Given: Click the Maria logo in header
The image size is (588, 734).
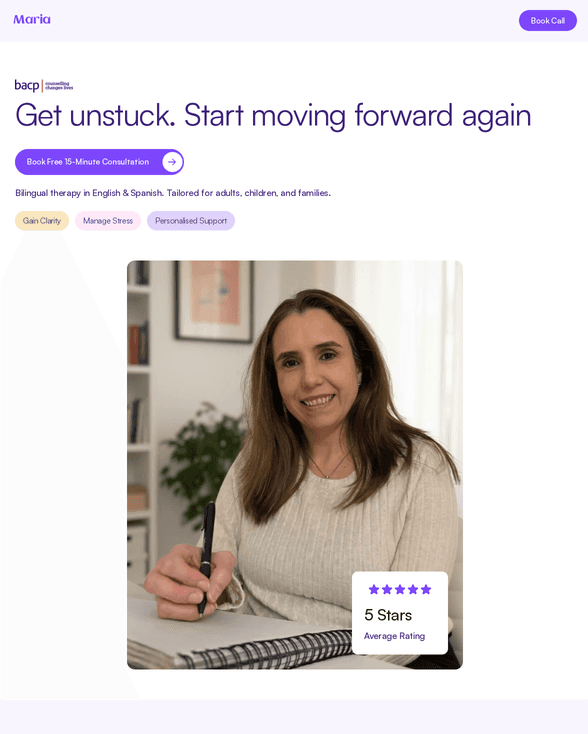Looking at the screenshot, I should click(x=32, y=20).
